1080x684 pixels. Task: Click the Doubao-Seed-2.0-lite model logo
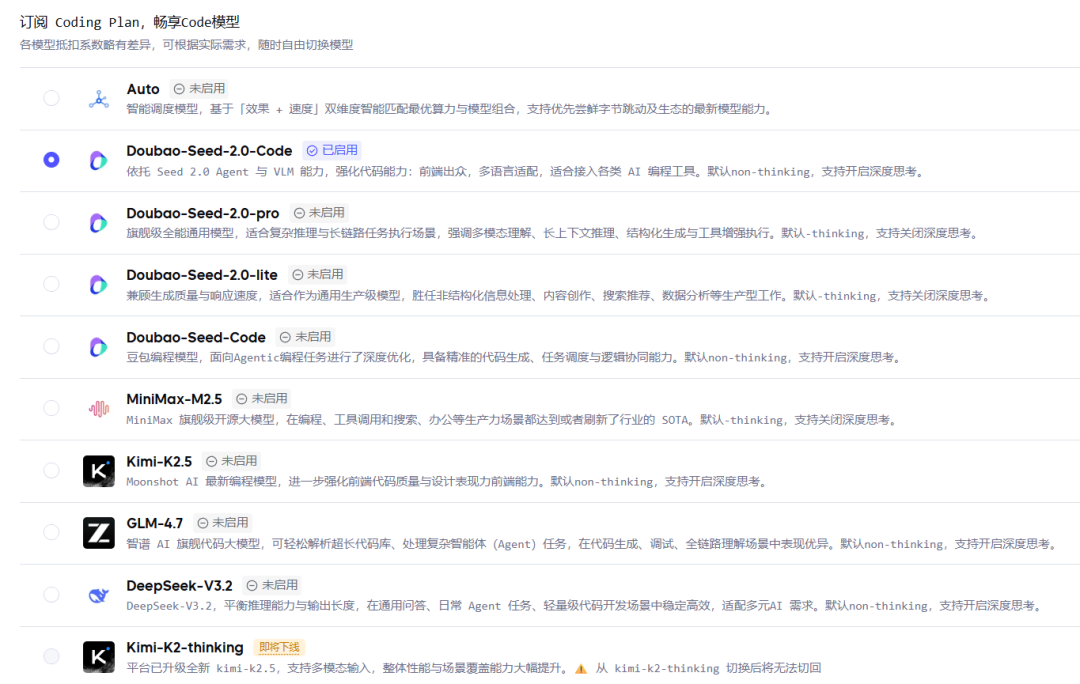[x=98, y=285]
